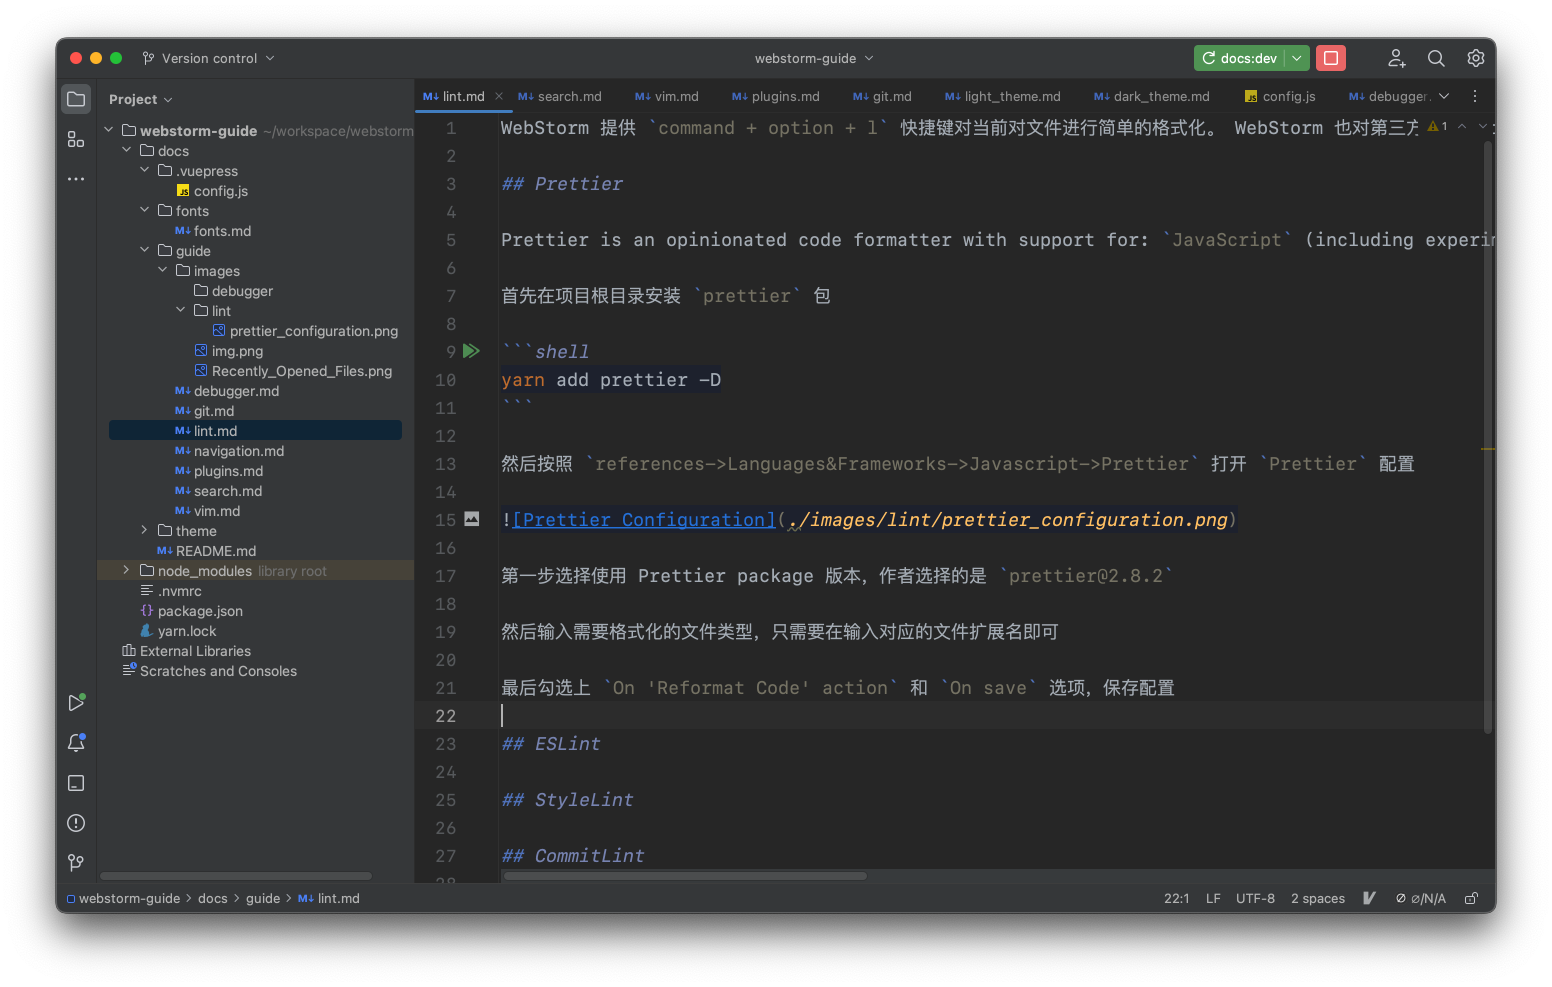Close the lint.md editor tab
Image resolution: width=1552 pixels, height=987 pixels.
[499, 96]
